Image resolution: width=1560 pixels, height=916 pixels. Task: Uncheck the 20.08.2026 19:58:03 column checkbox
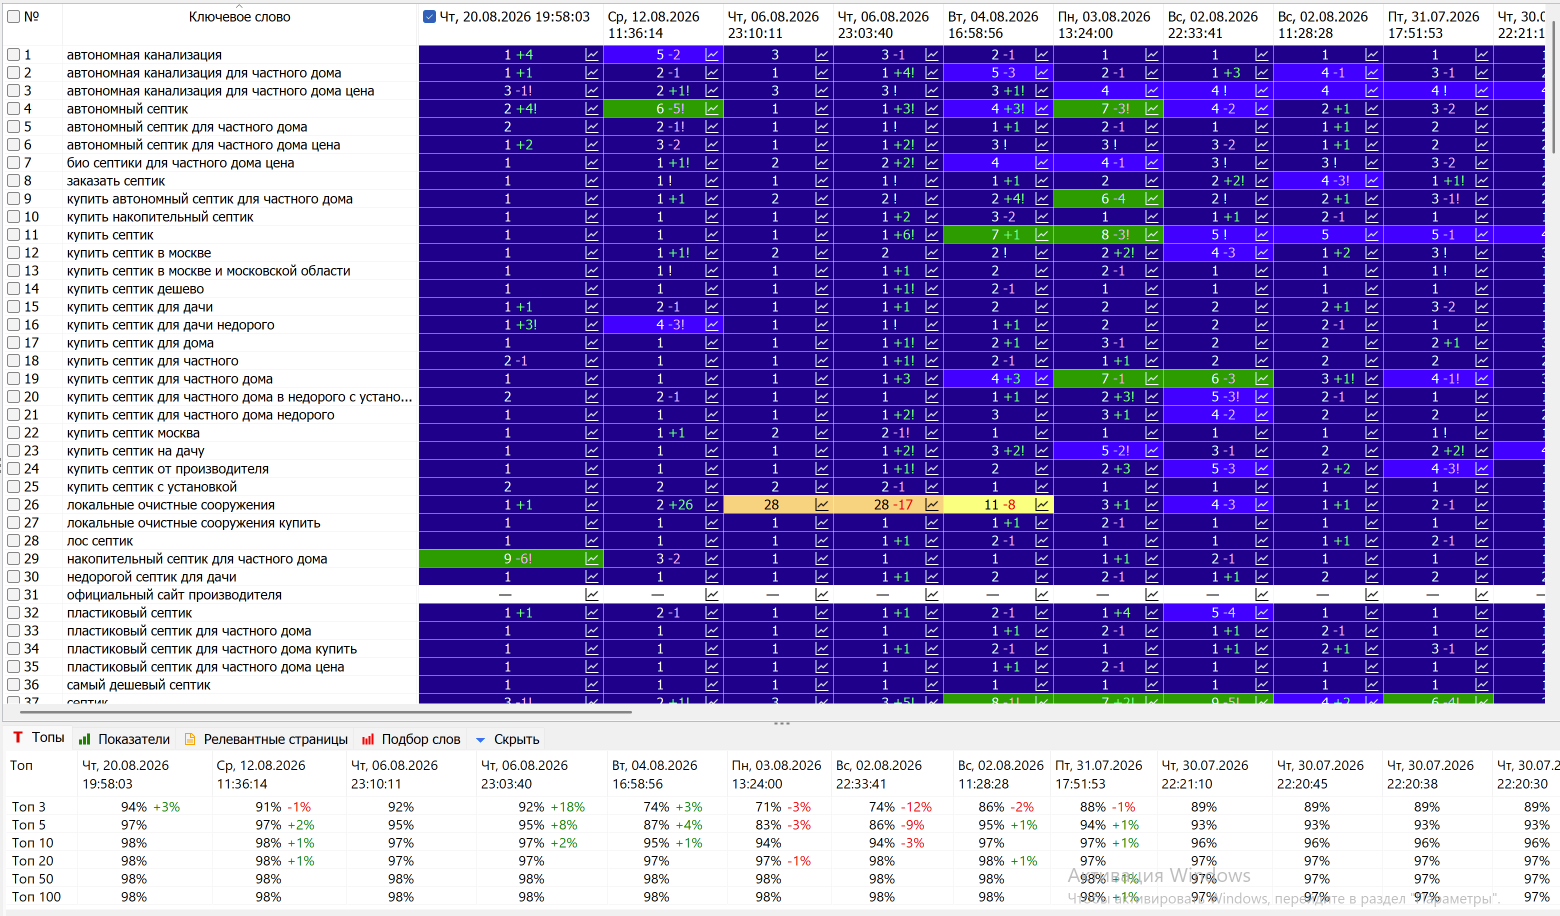(x=430, y=17)
